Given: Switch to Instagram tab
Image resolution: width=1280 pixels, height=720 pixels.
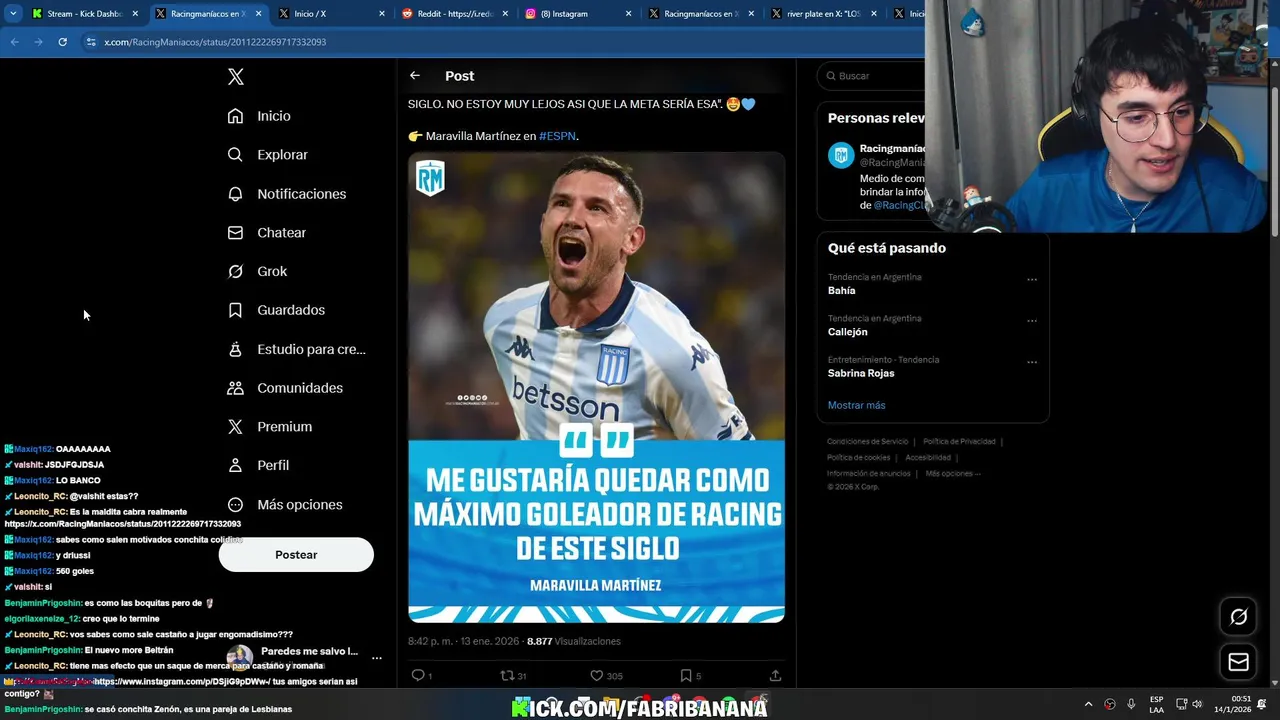Looking at the screenshot, I should click(x=578, y=14).
